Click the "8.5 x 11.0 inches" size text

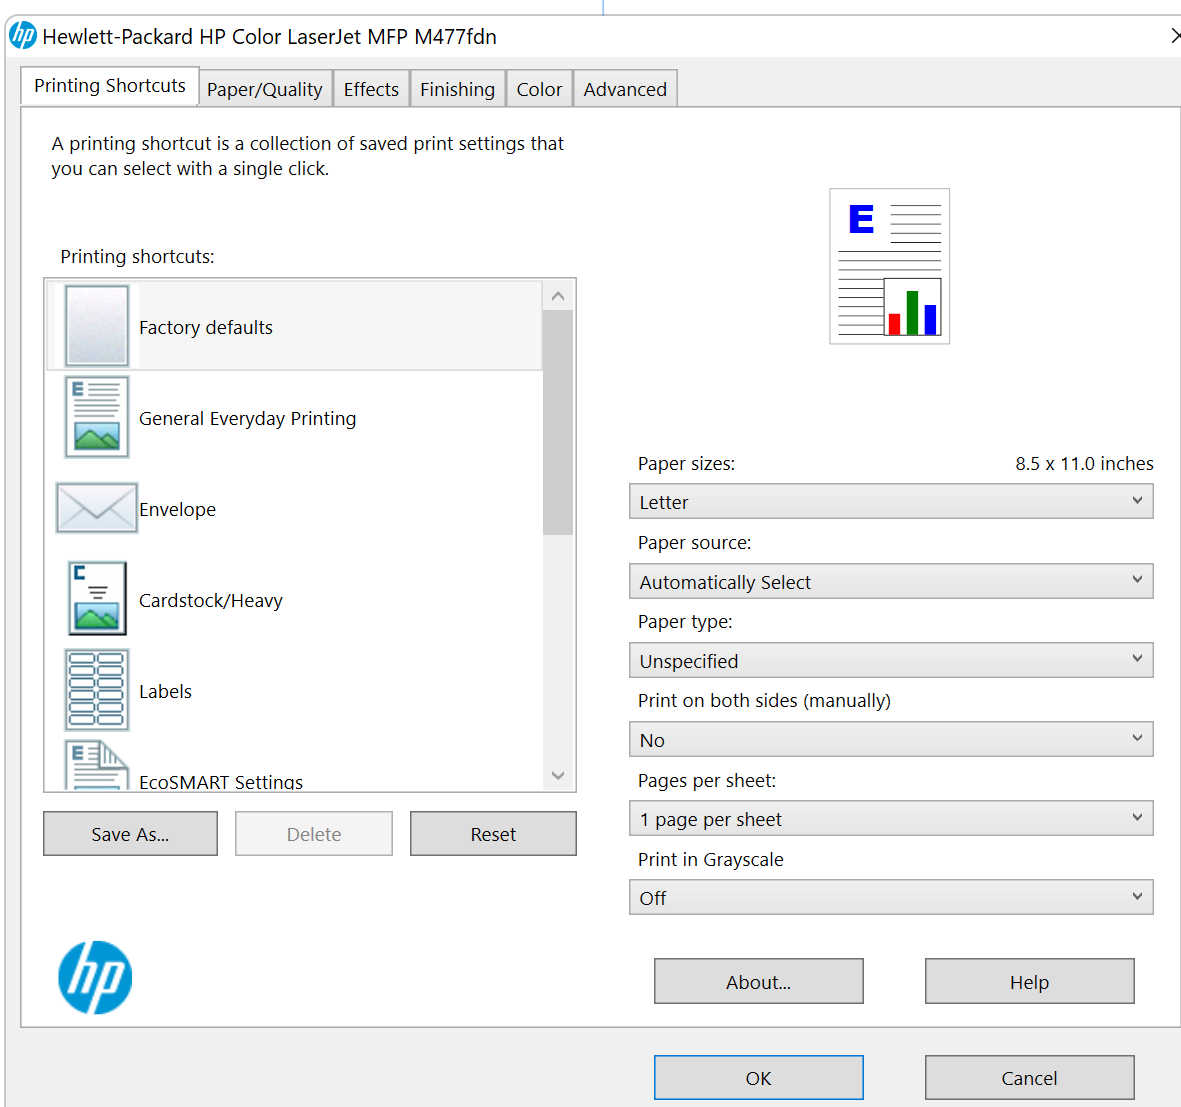(1085, 463)
